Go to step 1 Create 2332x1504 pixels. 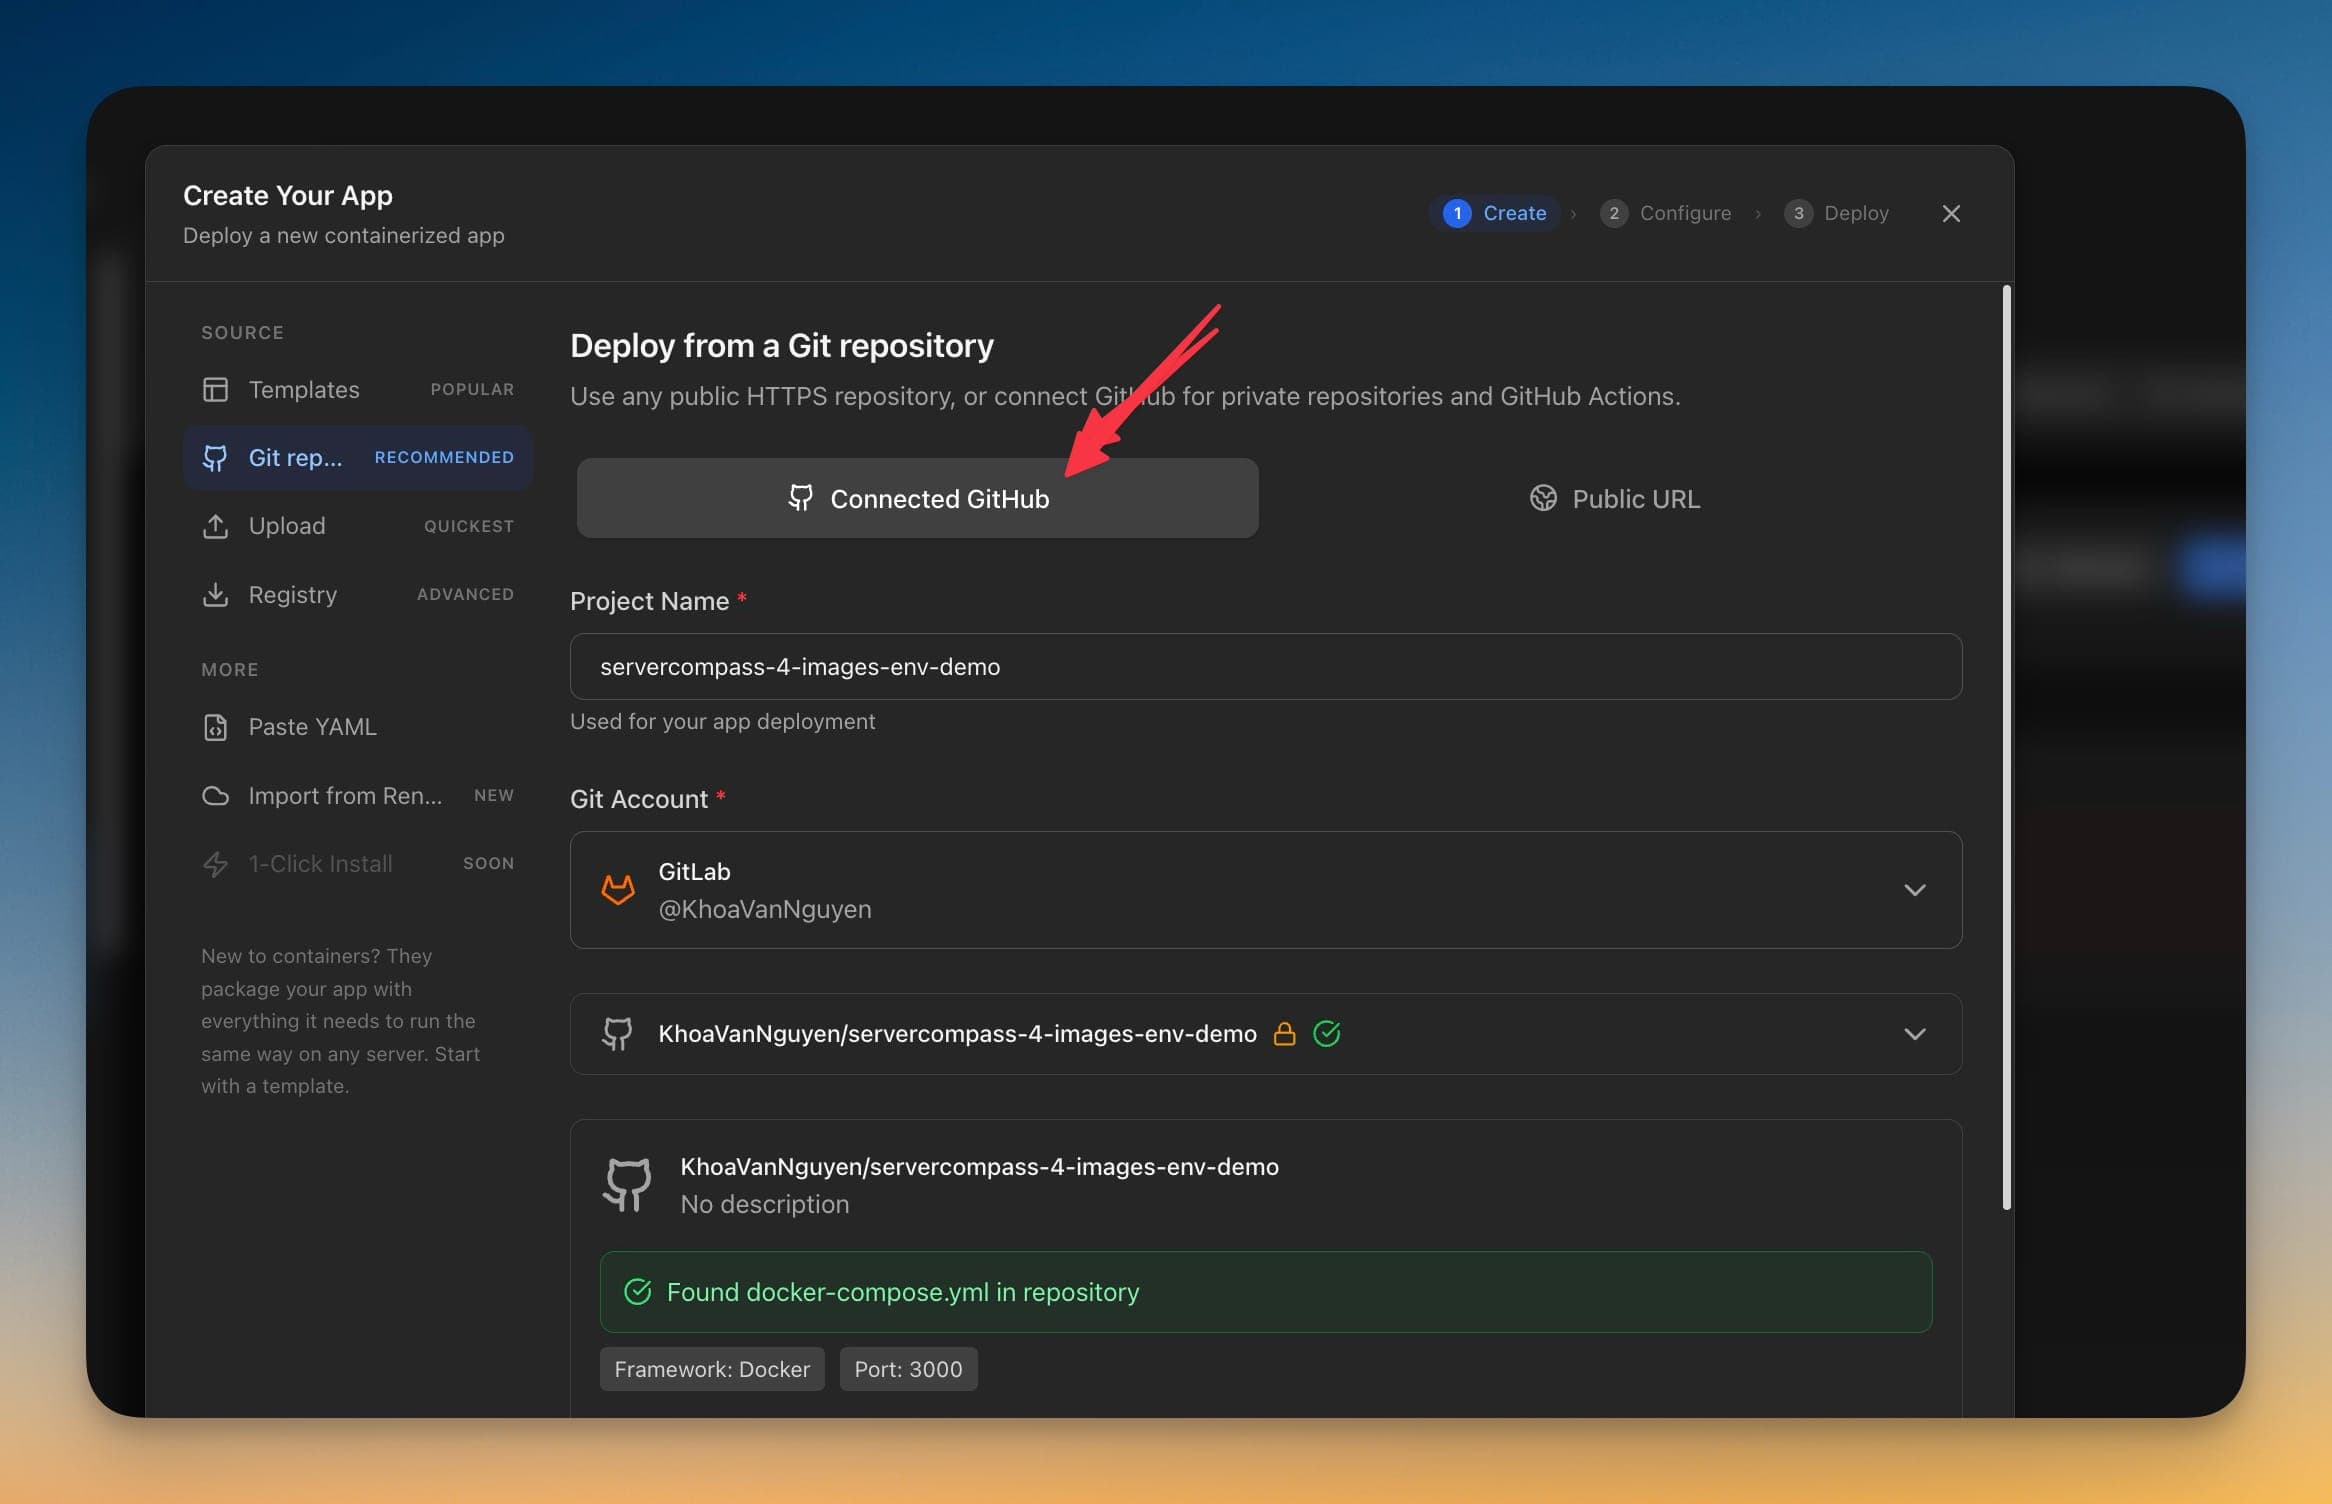point(1495,213)
